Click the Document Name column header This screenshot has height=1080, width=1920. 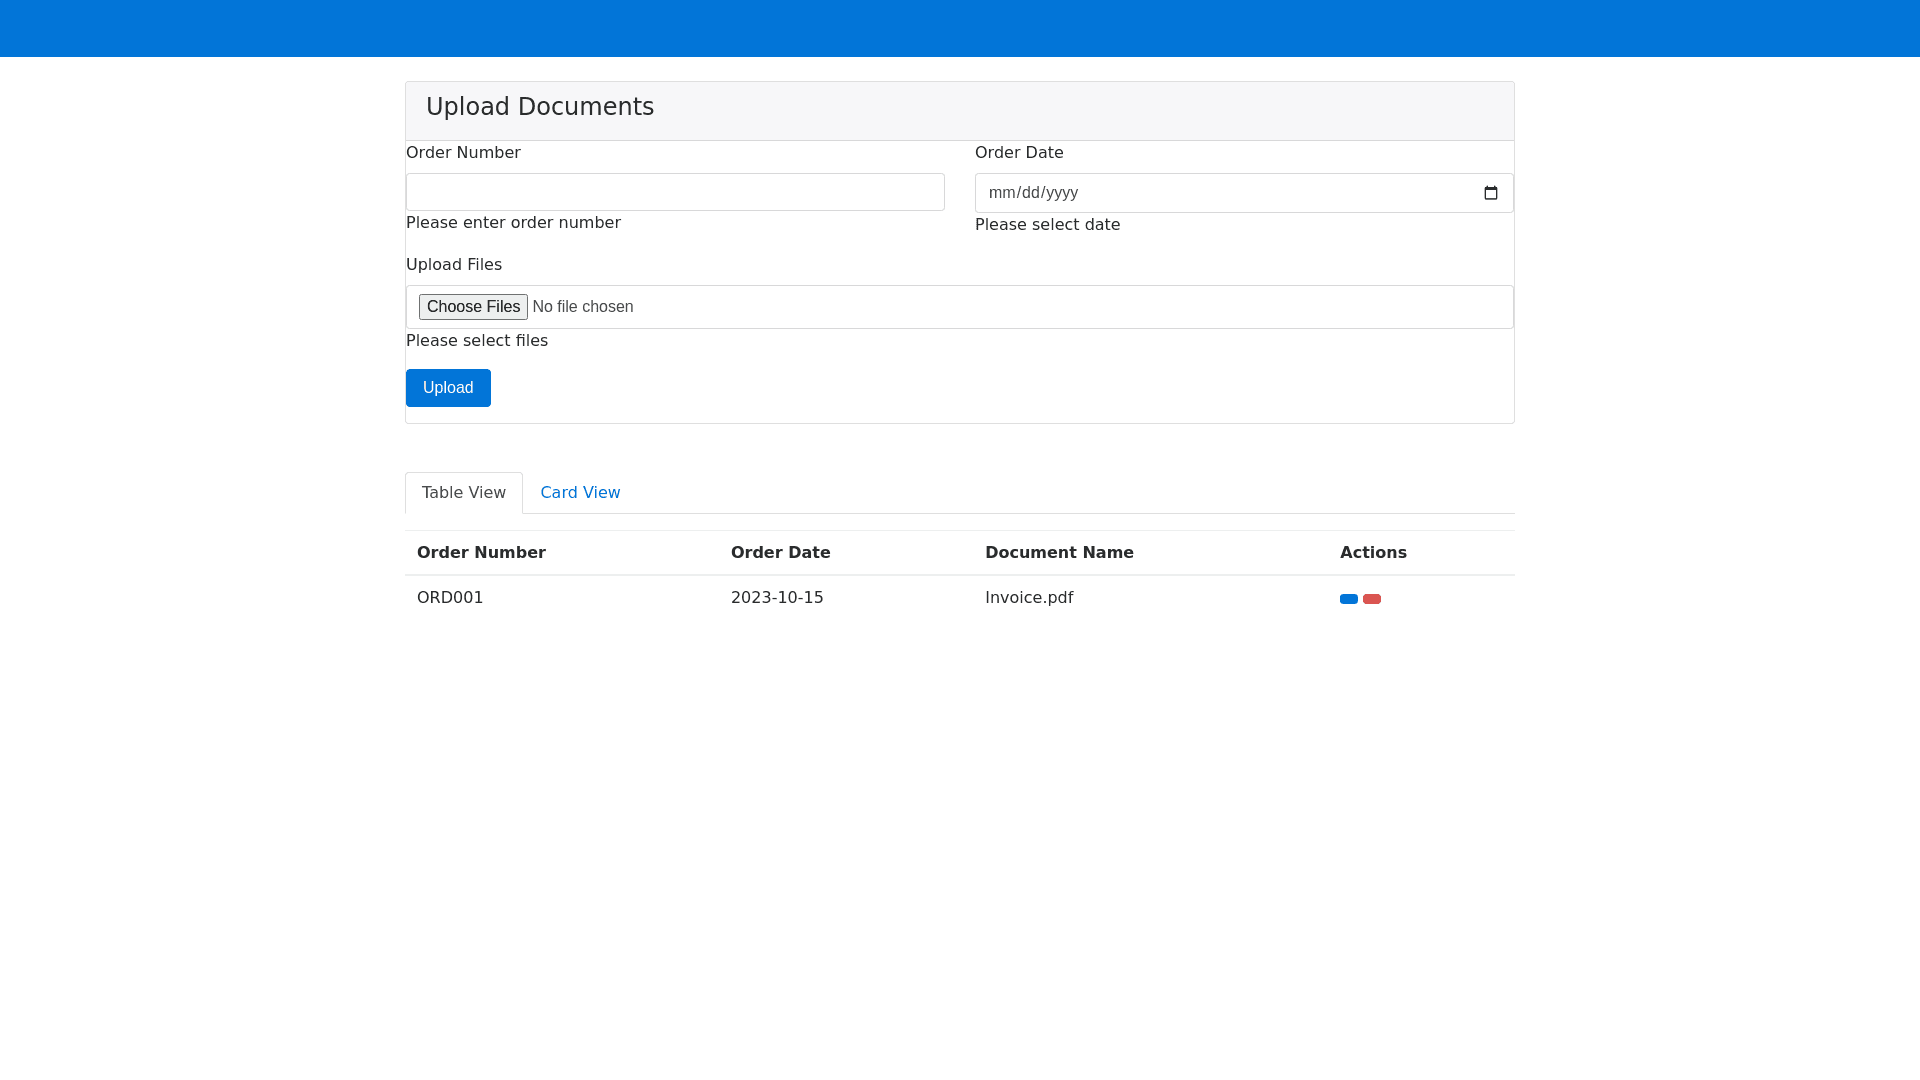(x=1059, y=553)
